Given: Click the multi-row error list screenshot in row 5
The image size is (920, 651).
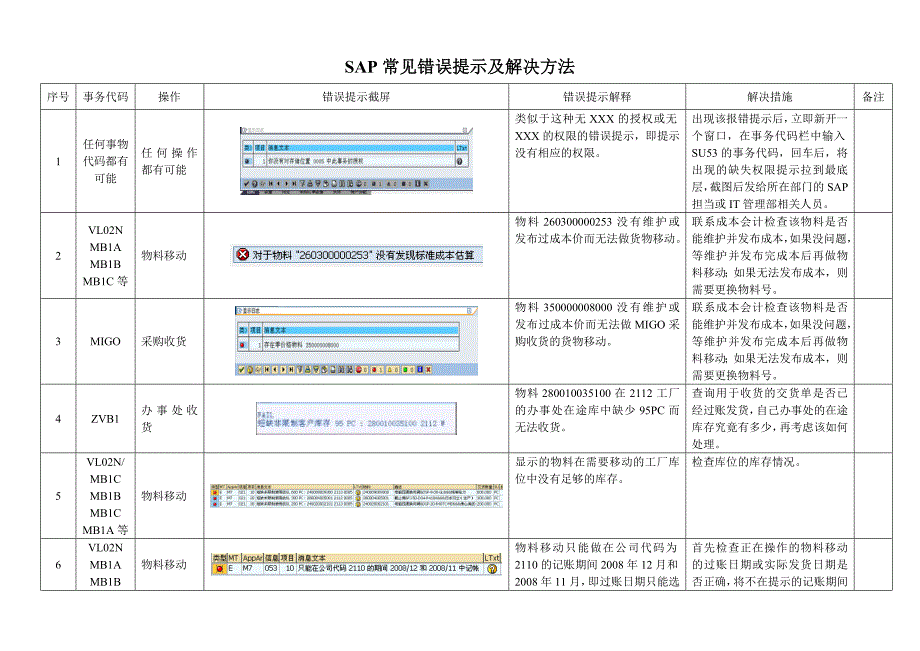Looking at the screenshot, I should (356, 496).
